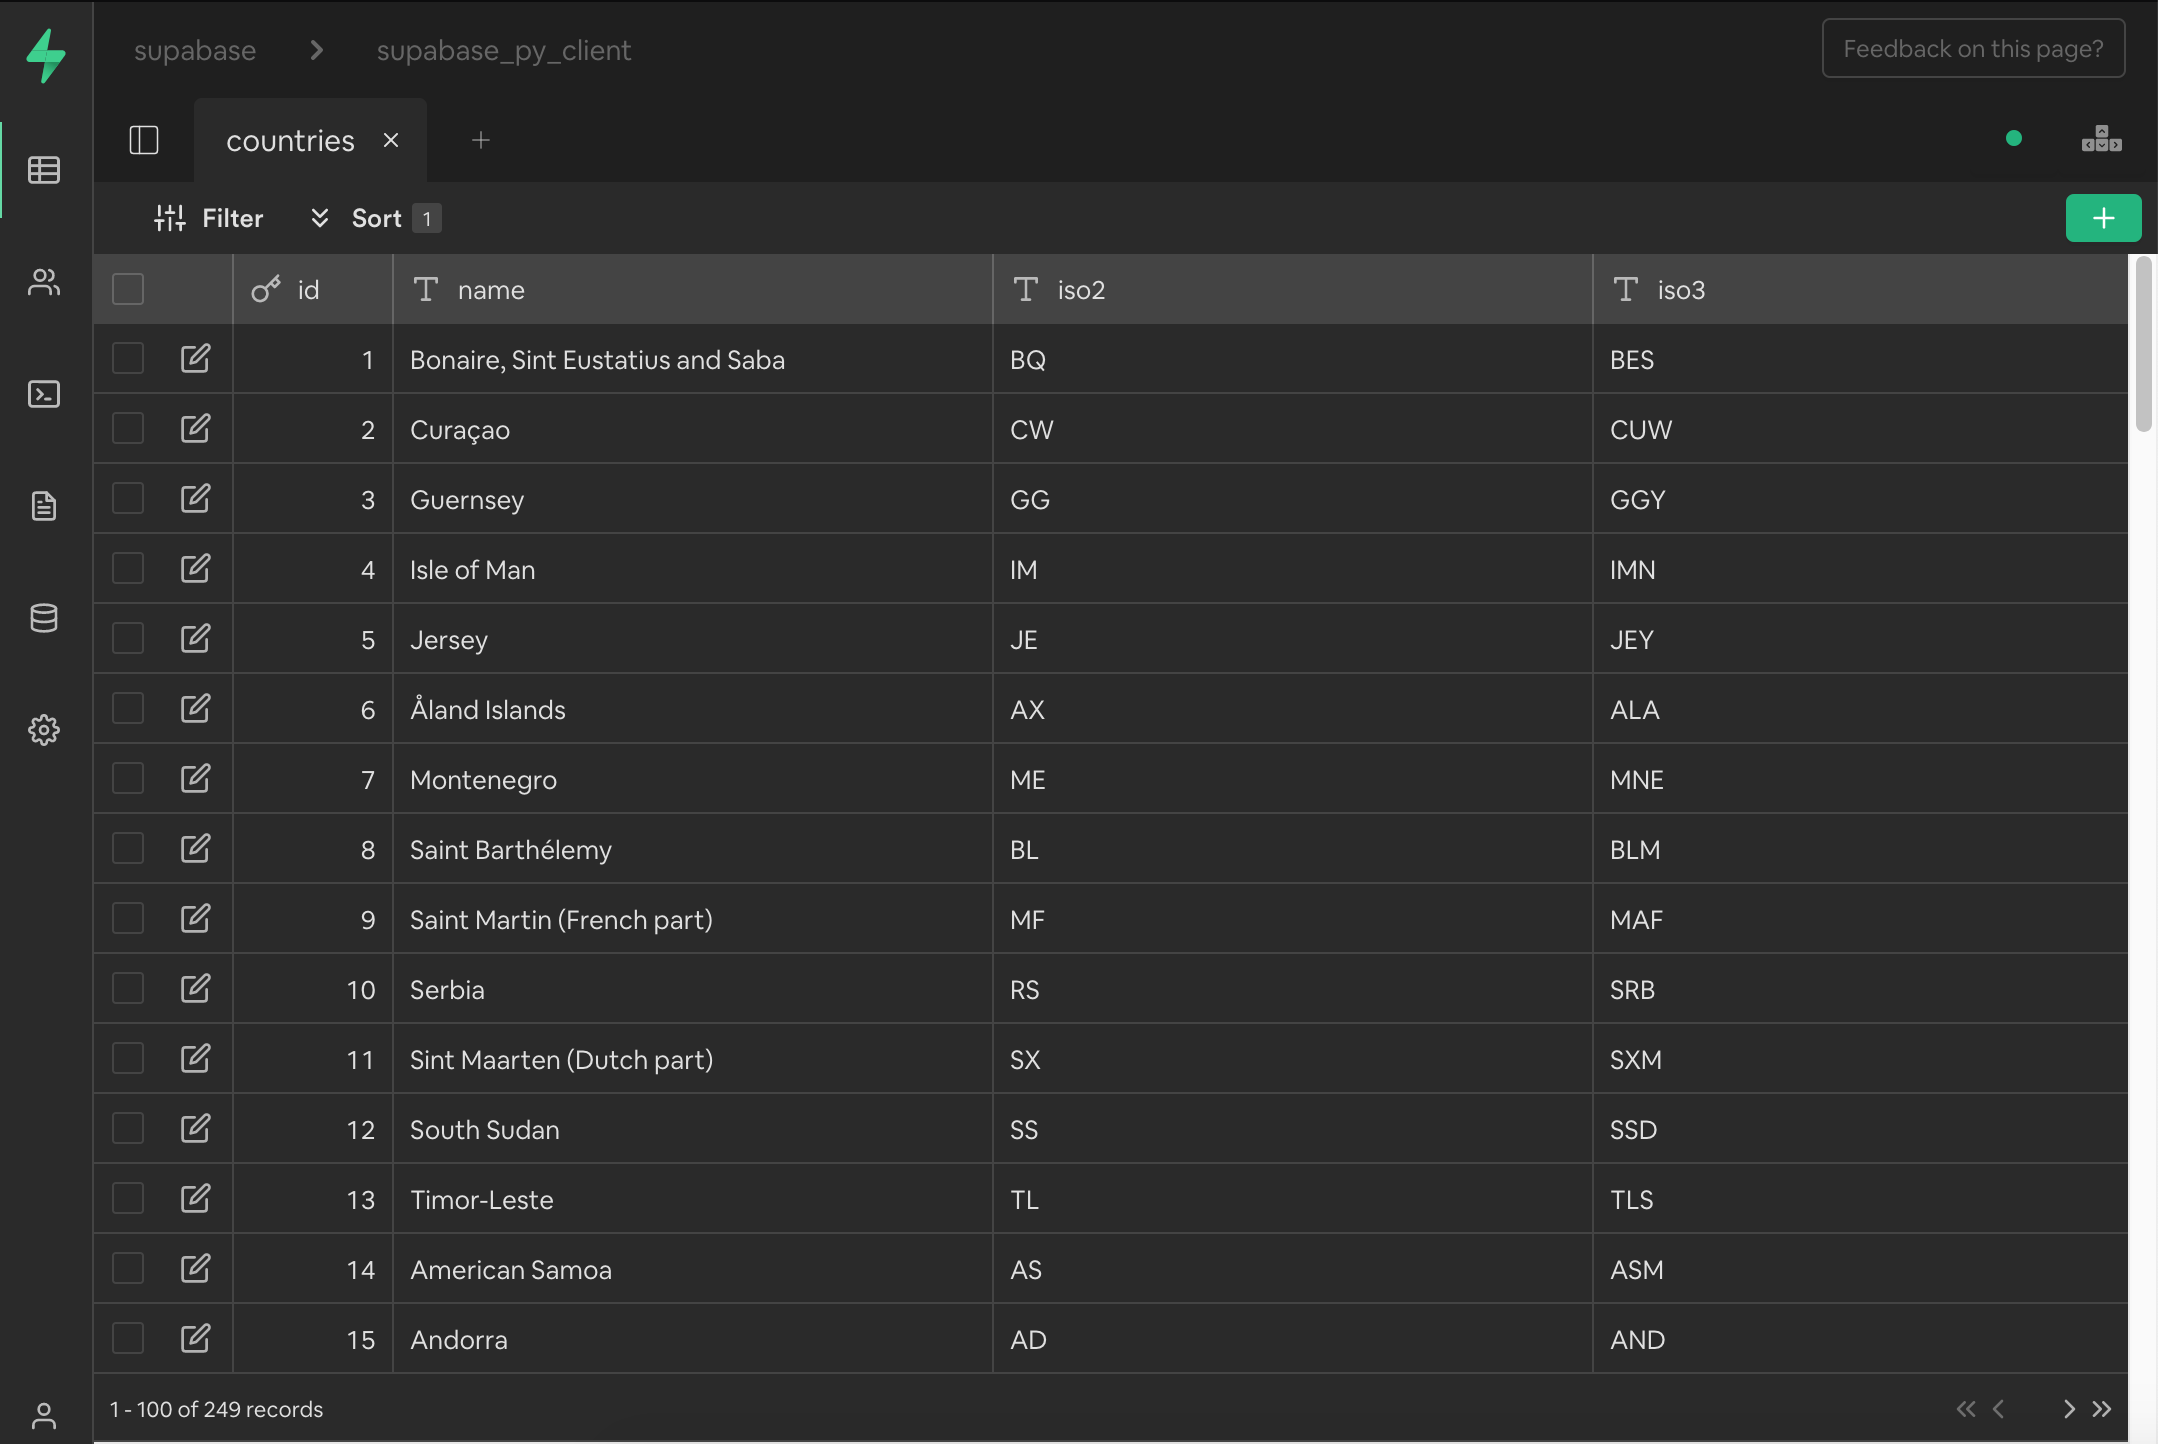Open the SQL editor terminal icon
Screen dimensions: 2158x1444
click(x=44, y=394)
